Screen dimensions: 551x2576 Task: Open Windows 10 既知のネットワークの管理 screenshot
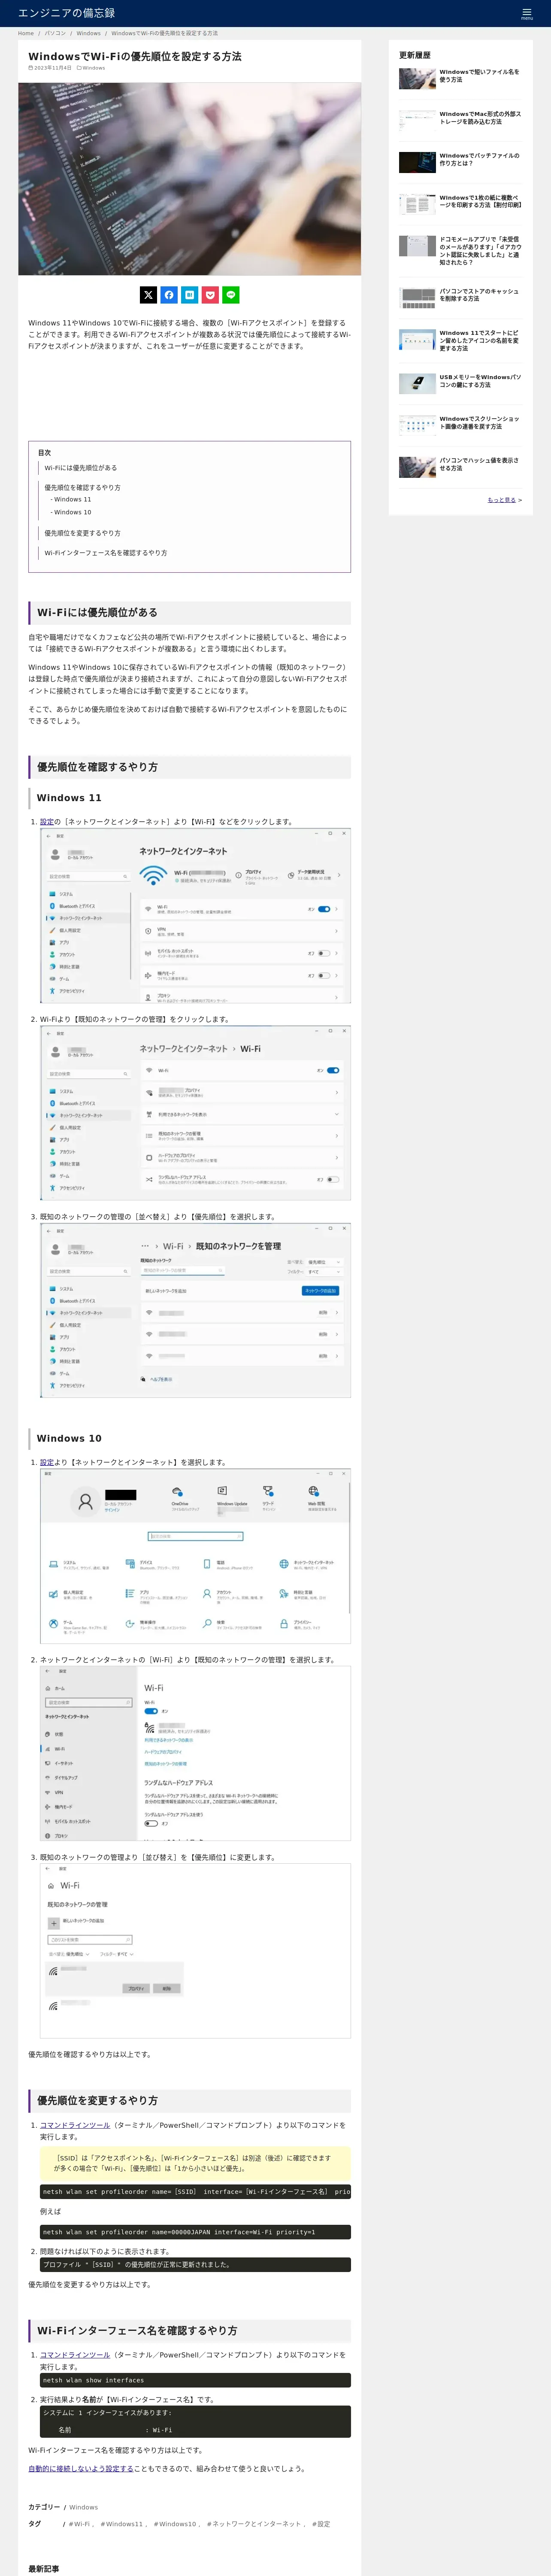(x=195, y=1950)
